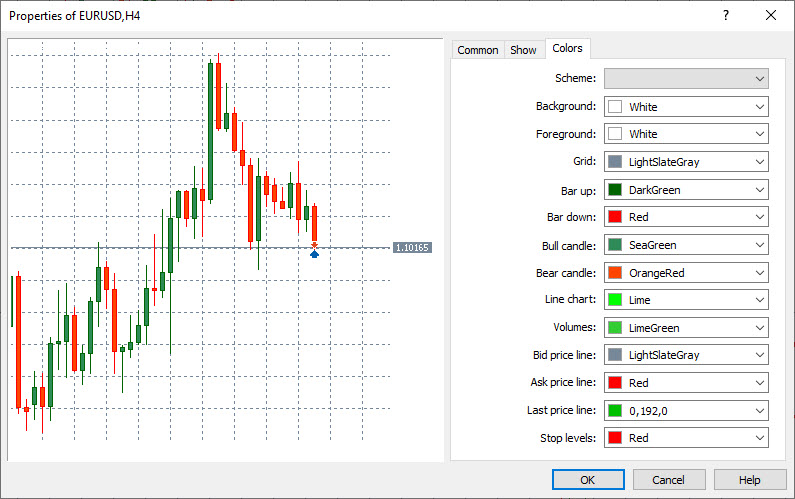Click the LightSlateGray Grid swatch
The height and width of the screenshot is (499, 795).
[615, 162]
